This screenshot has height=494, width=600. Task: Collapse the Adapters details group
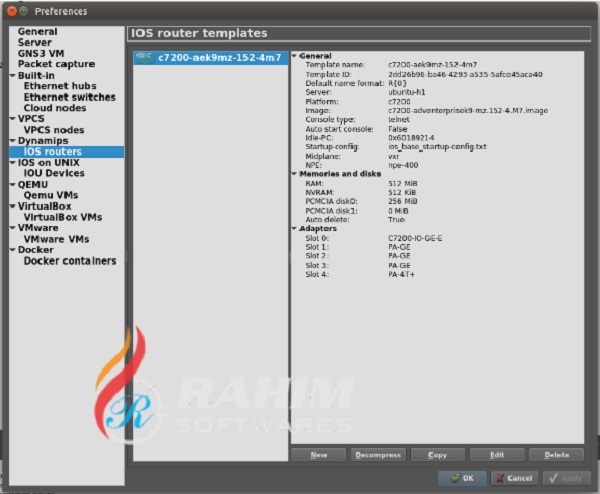coord(294,228)
